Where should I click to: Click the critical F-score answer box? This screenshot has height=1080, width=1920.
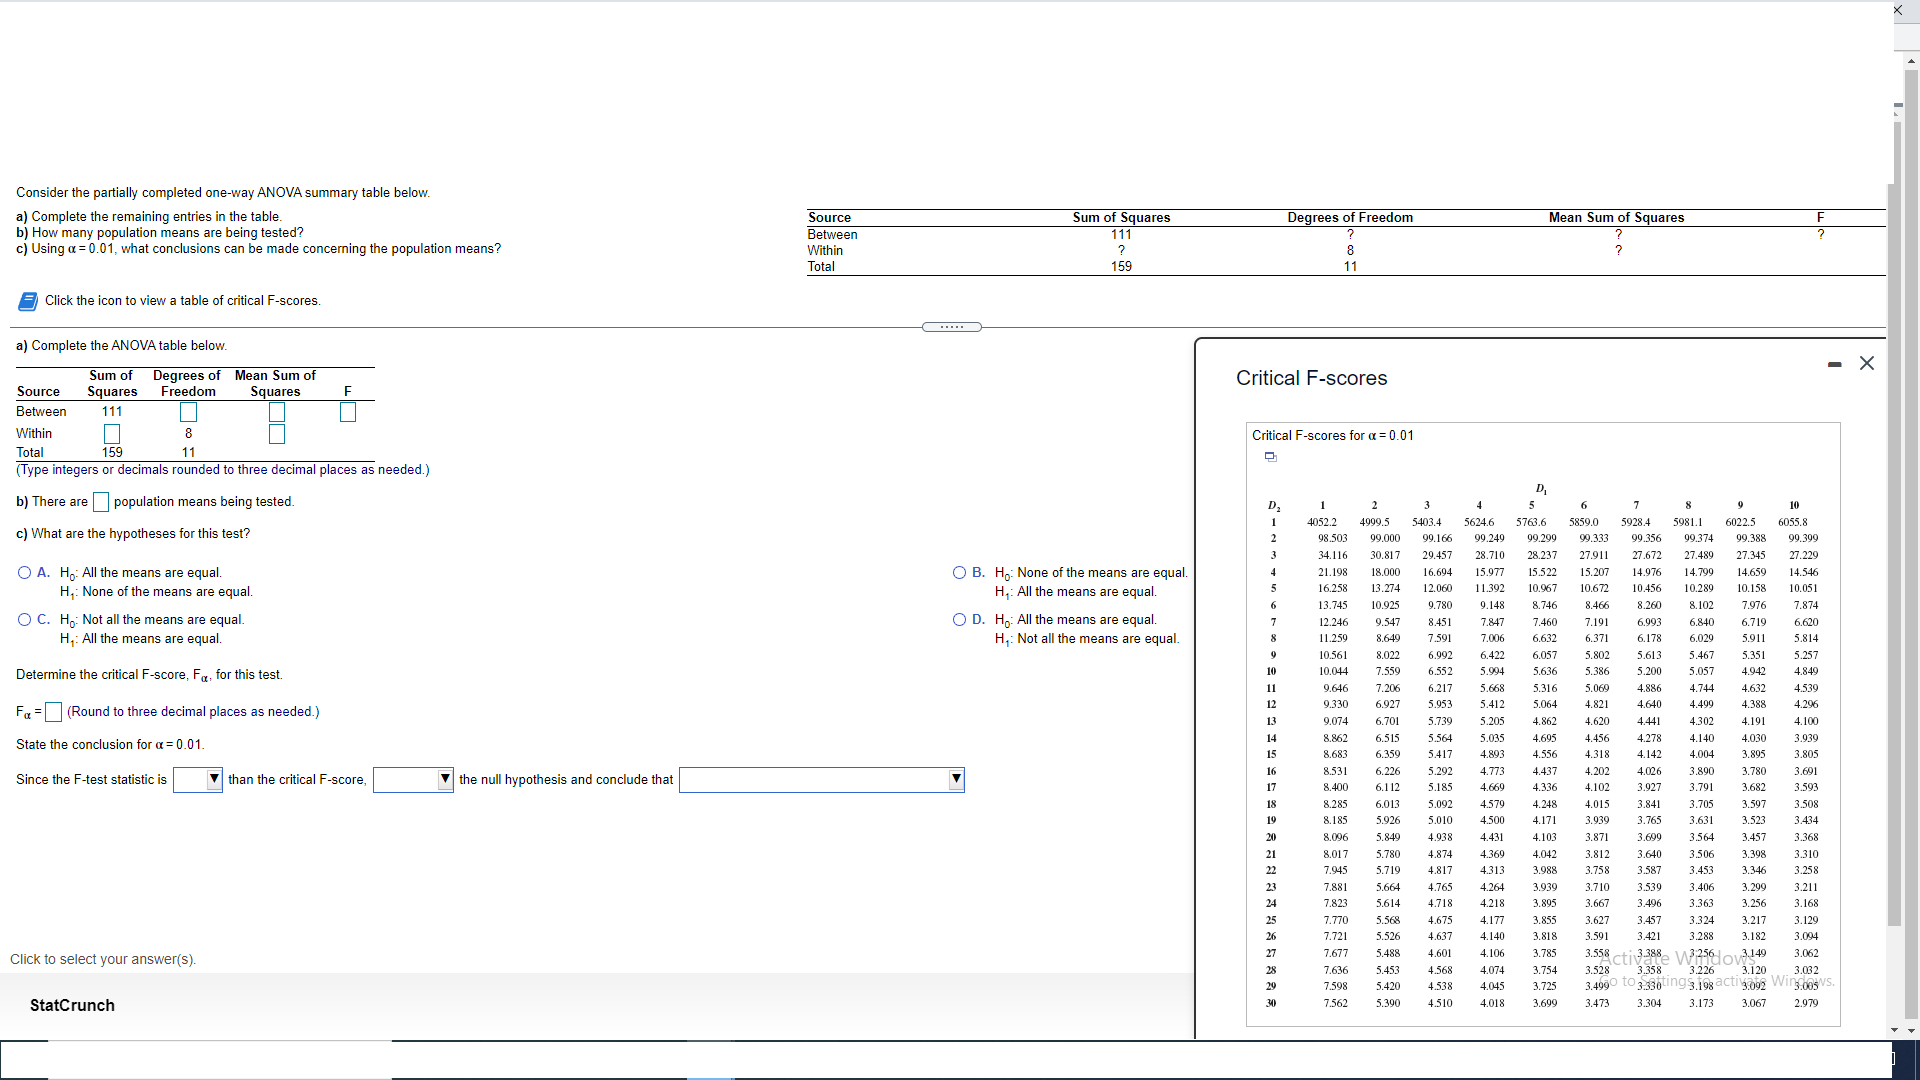click(x=54, y=712)
